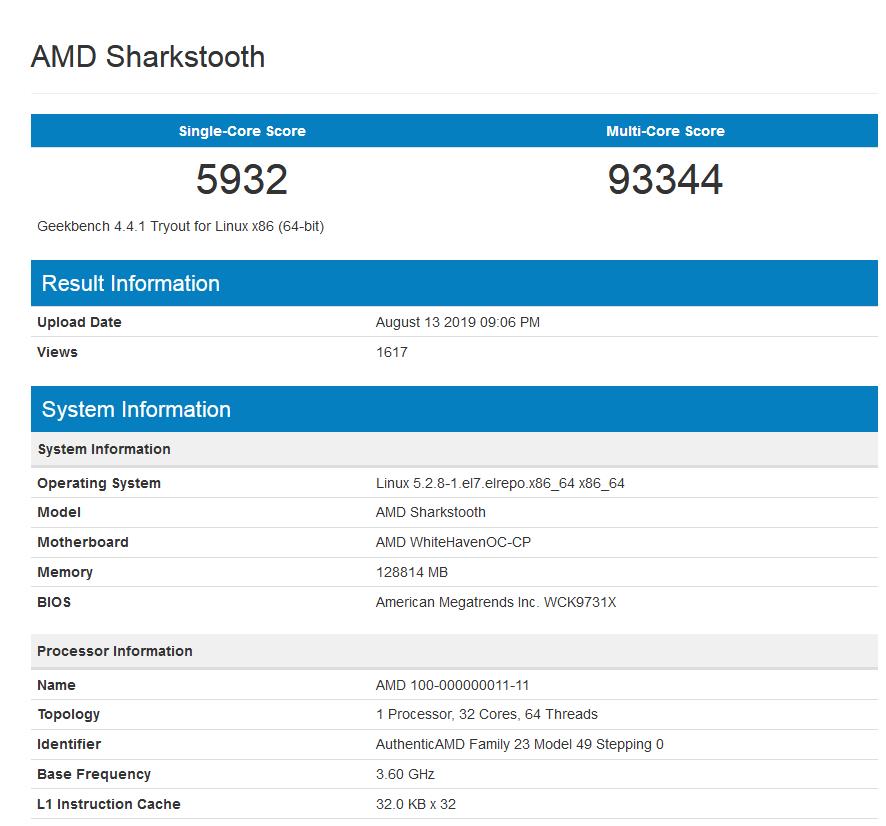Select the August 13 2019 09:06 PM value
The image size is (886, 826).
458,322
